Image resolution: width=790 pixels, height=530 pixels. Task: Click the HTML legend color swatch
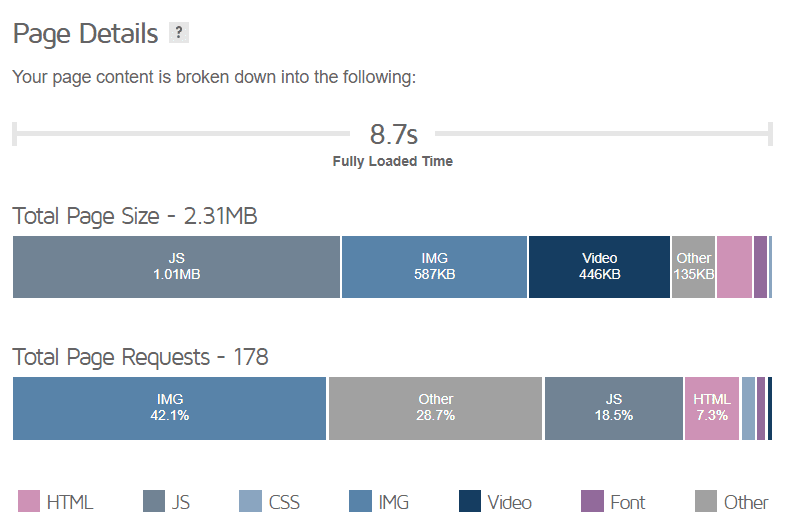[29, 501]
